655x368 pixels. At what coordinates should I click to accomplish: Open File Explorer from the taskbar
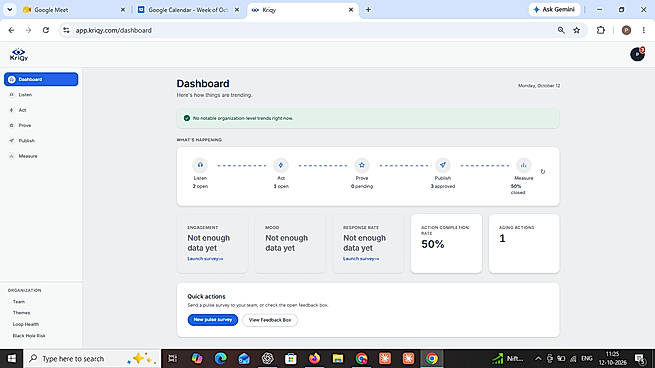338,358
